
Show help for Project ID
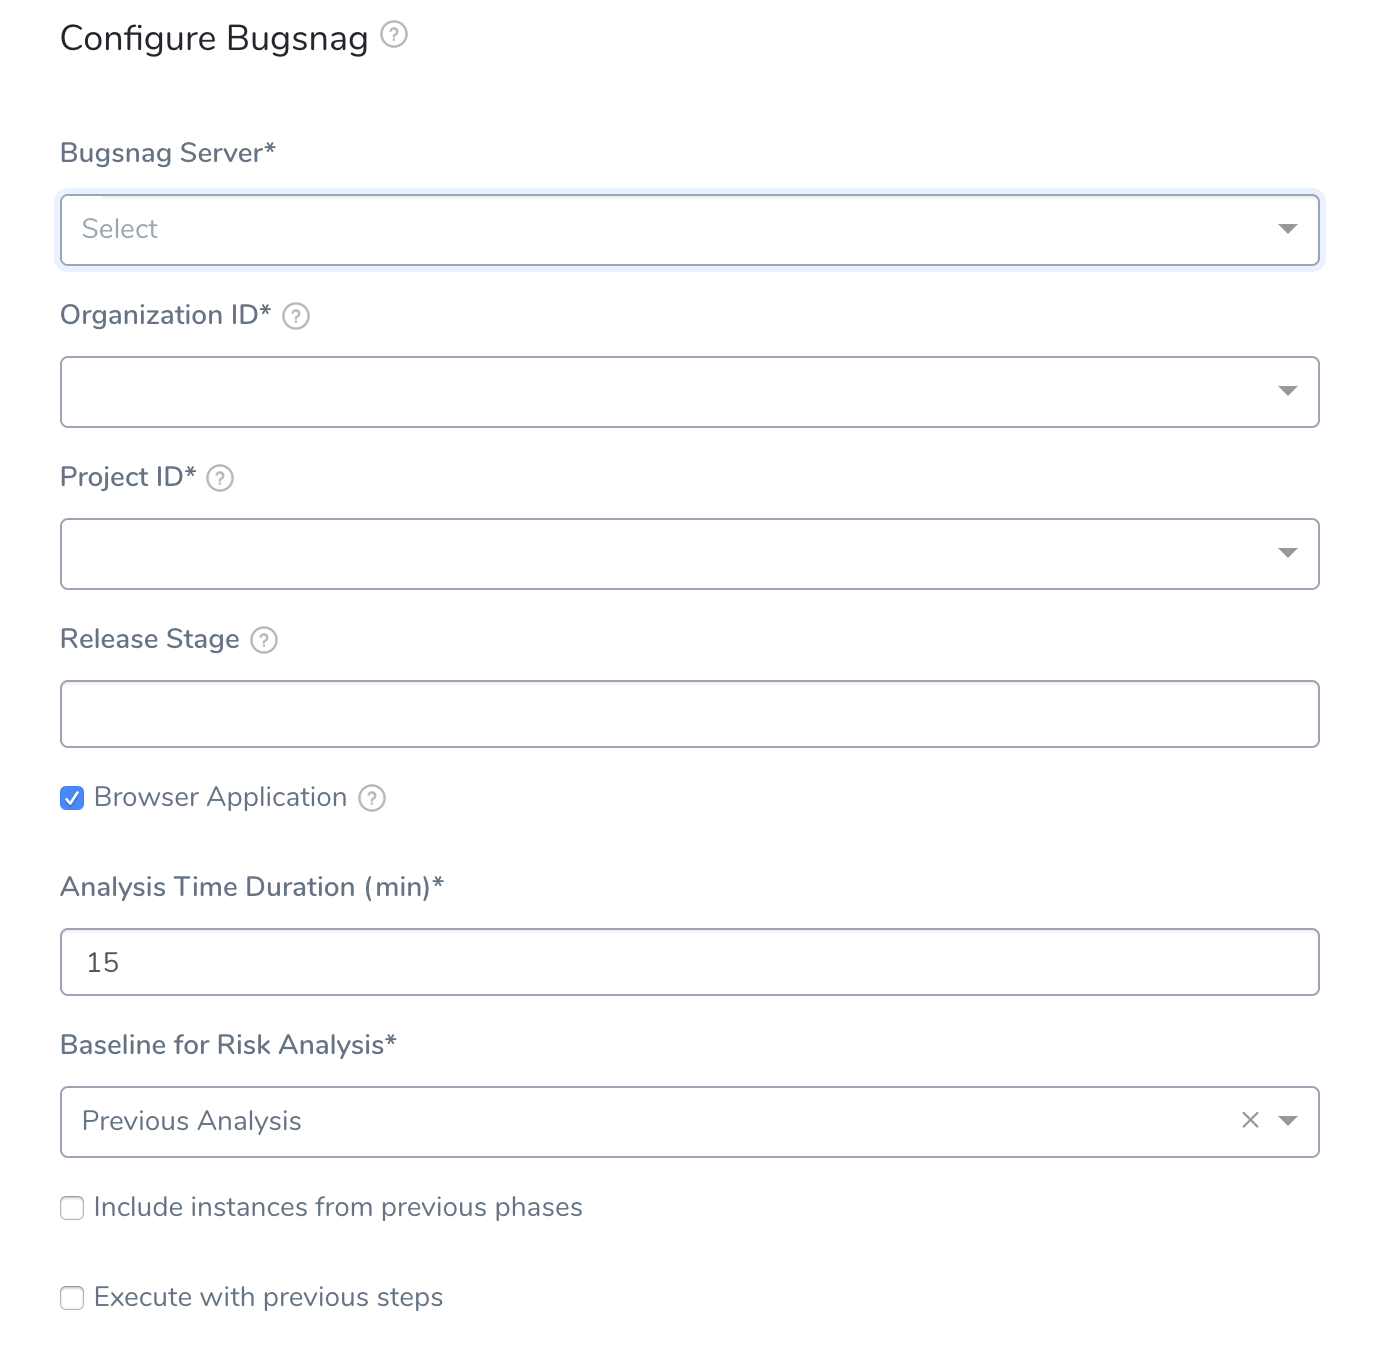coord(220,478)
